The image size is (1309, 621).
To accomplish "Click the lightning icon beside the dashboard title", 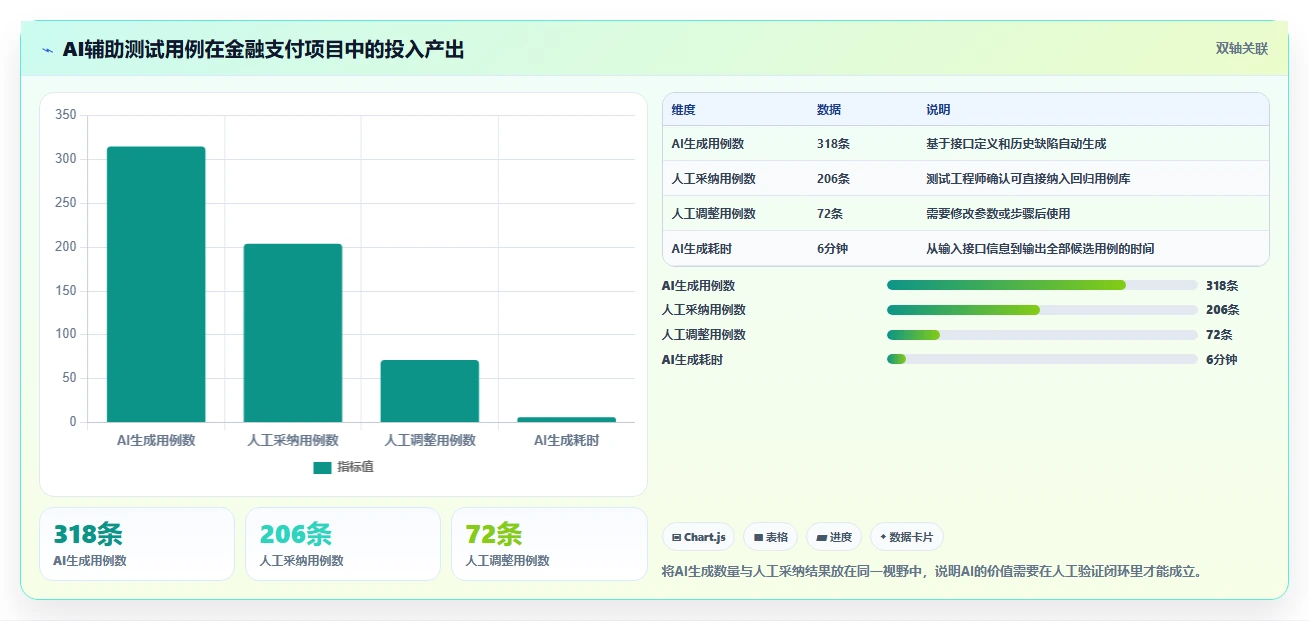I will point(47,50).
